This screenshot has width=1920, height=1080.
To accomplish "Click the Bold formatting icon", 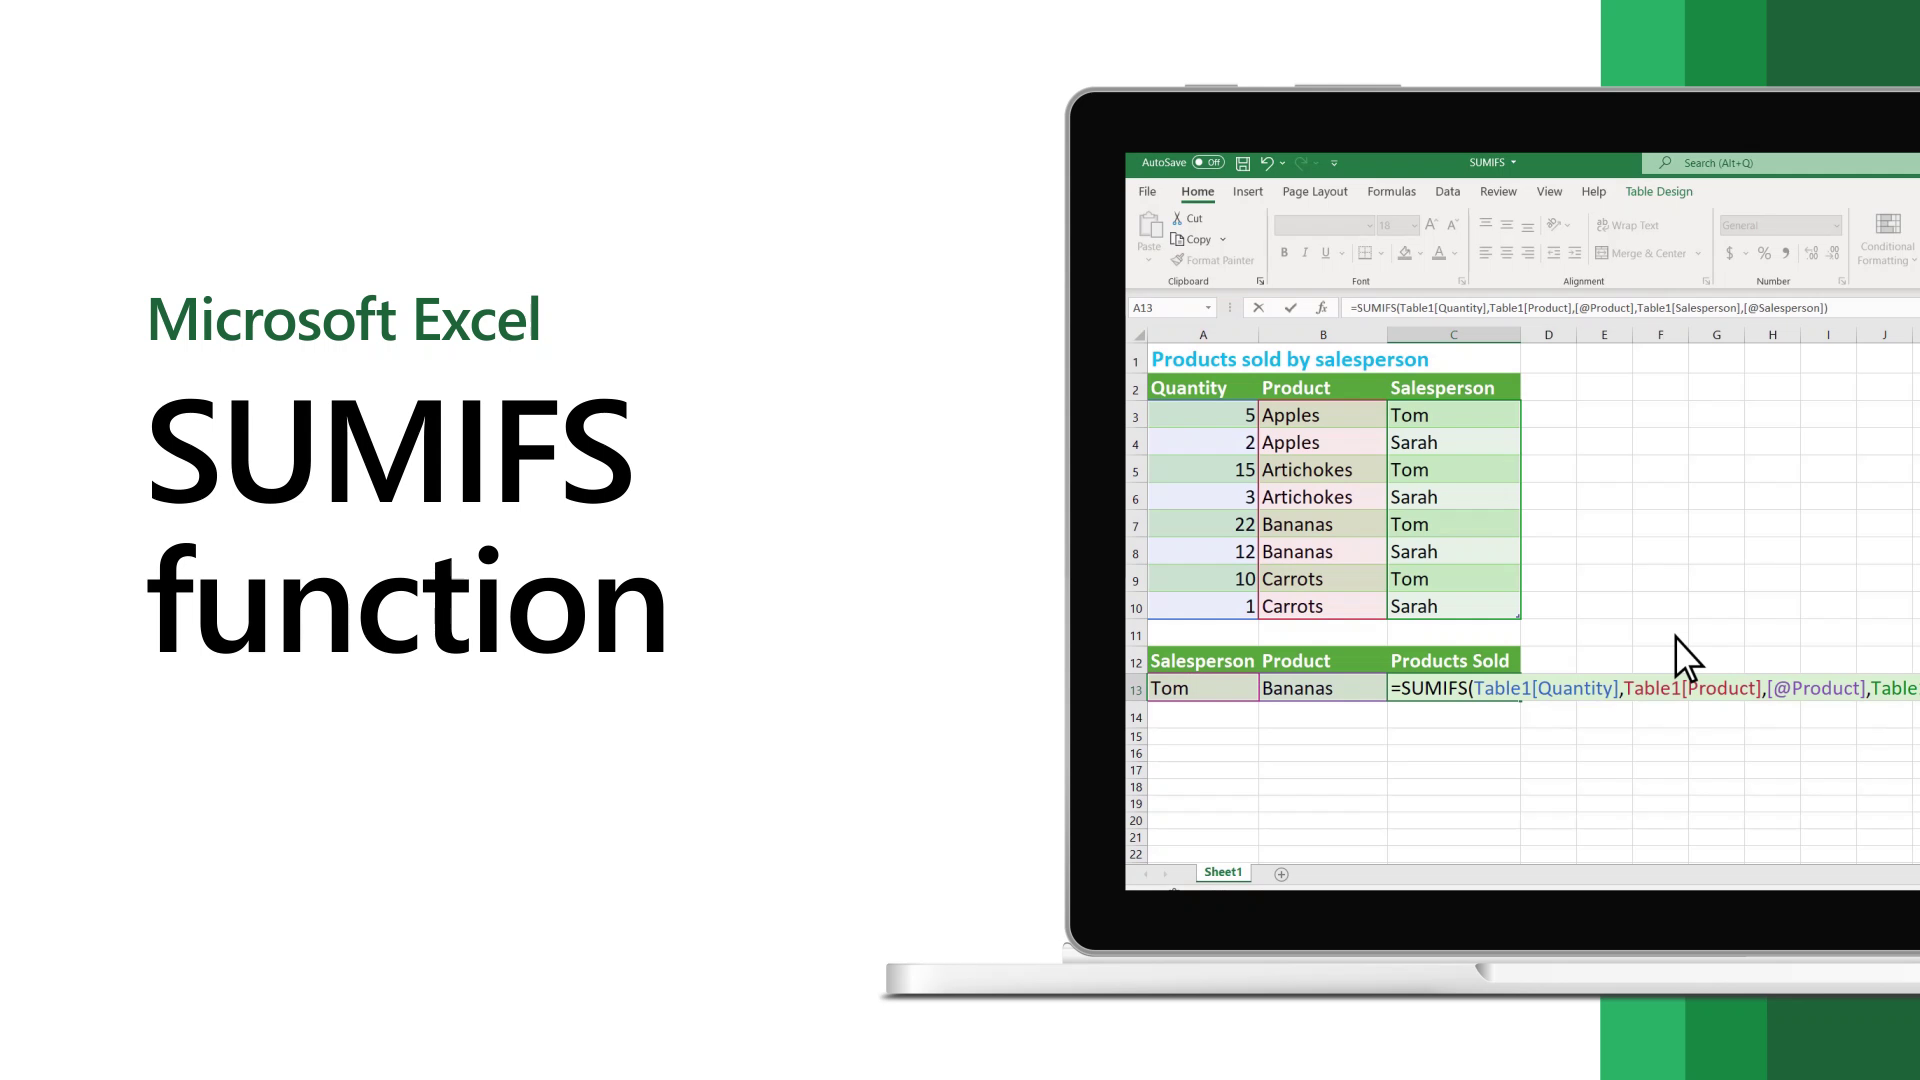I will coord(1284,253).
